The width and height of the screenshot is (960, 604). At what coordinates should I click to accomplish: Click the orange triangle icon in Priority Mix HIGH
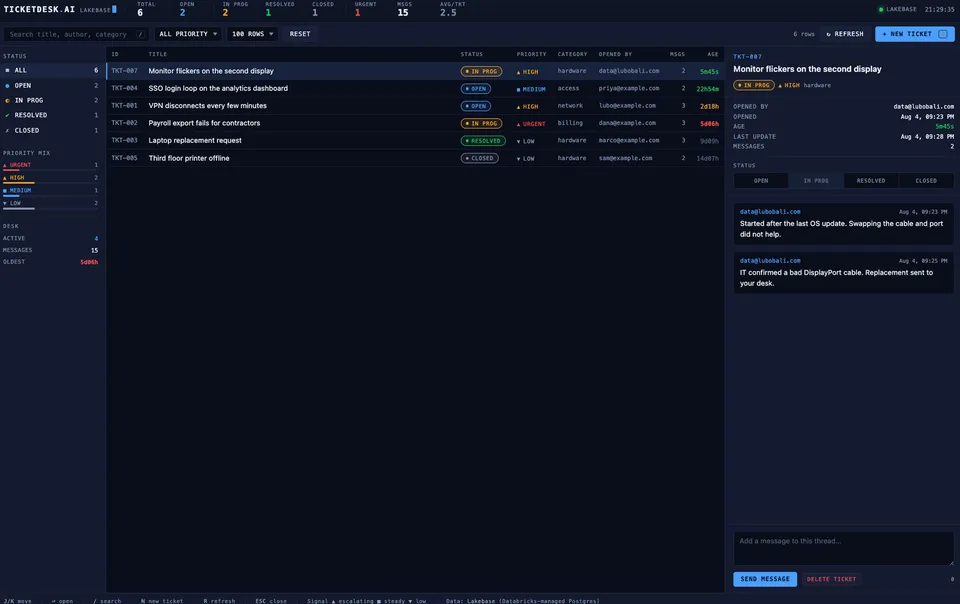click(x=5, y=178)
